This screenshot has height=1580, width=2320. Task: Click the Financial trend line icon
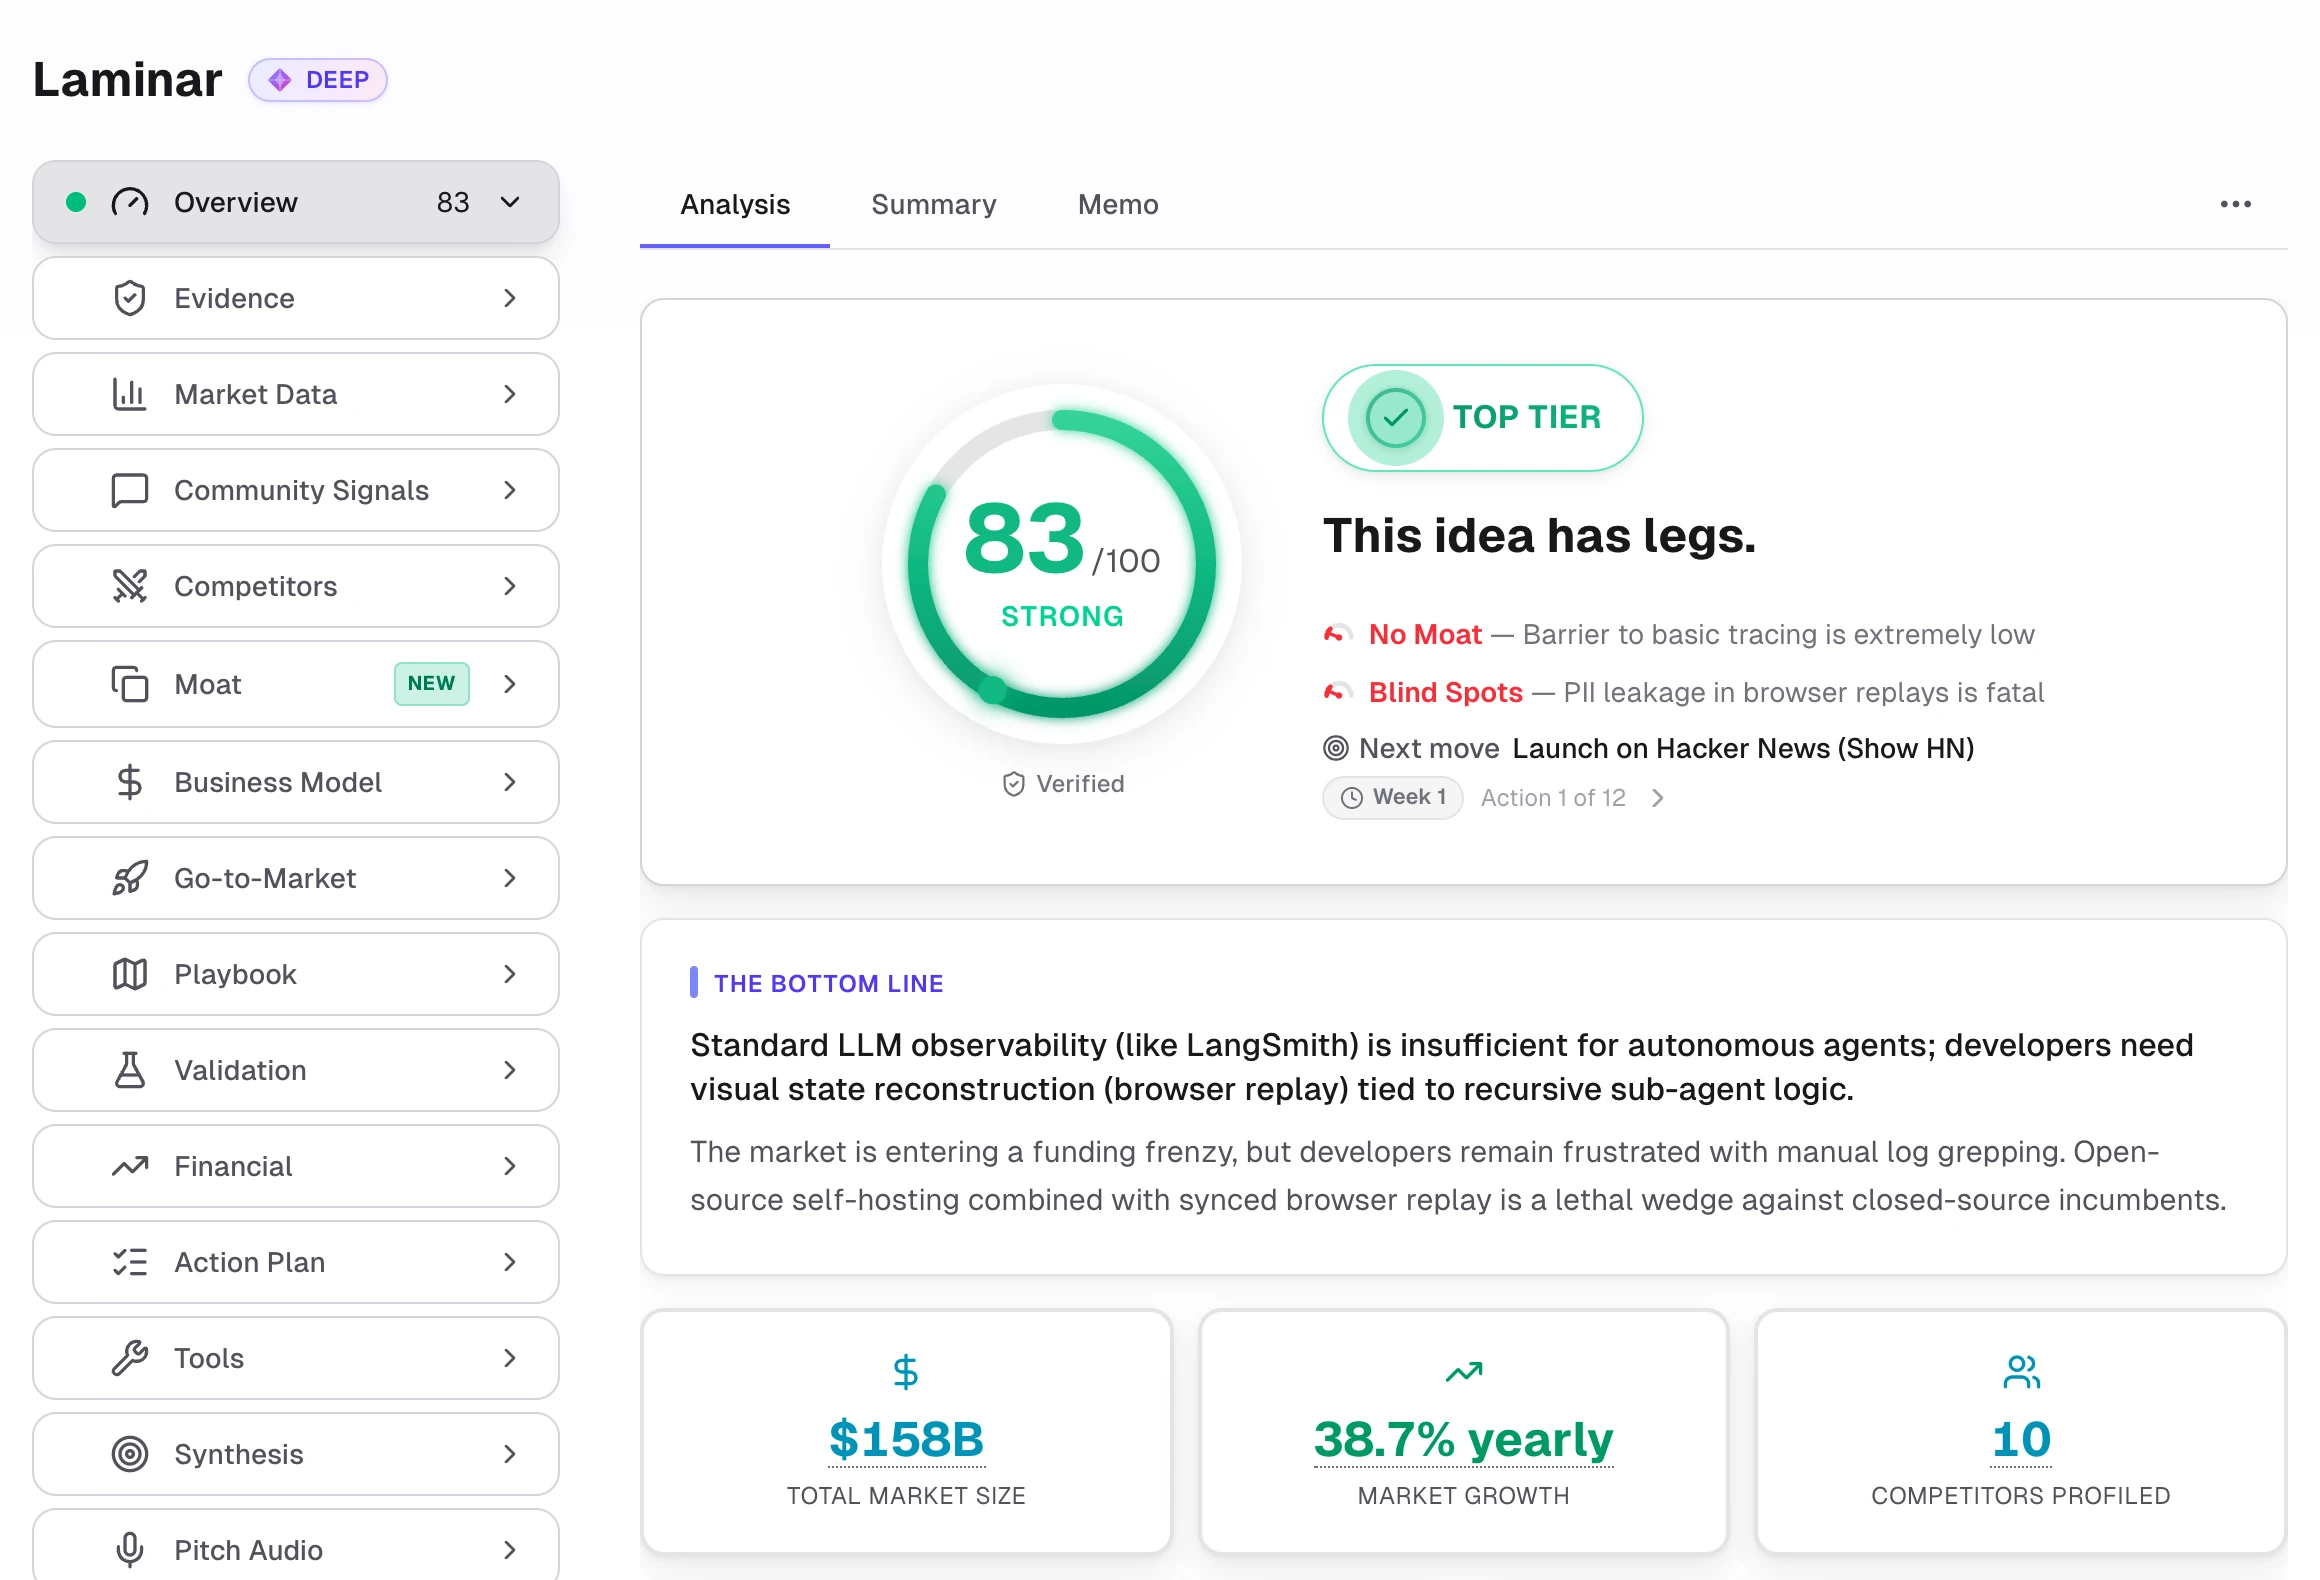[x=130, y=1166]
